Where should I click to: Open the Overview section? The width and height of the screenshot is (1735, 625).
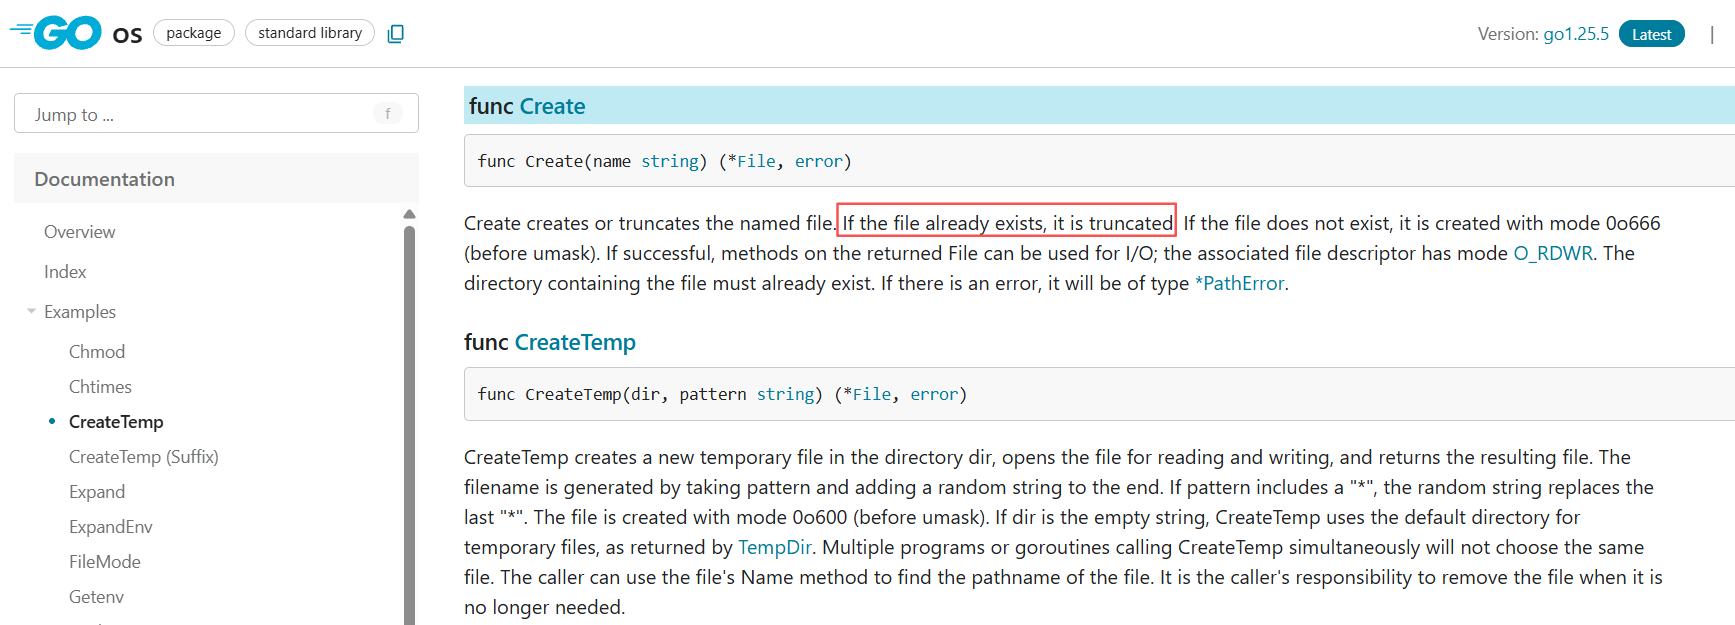tap(80, 232)
